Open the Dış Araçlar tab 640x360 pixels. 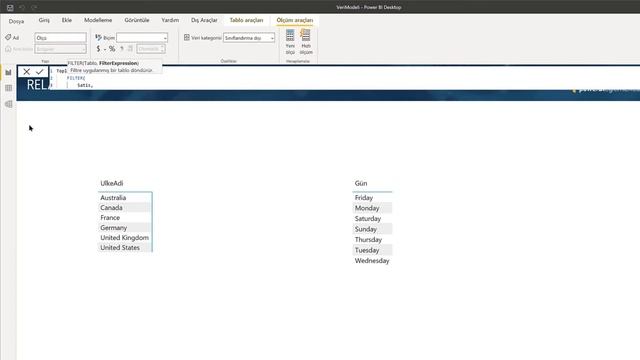click(204, 20)
